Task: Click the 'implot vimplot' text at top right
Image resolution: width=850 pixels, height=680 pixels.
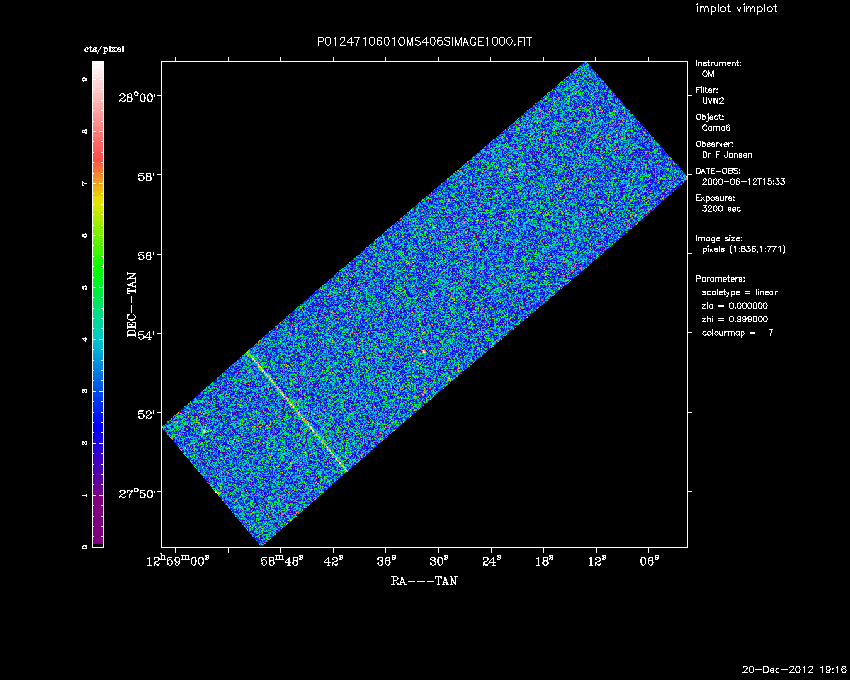Action: pos(736,9)
